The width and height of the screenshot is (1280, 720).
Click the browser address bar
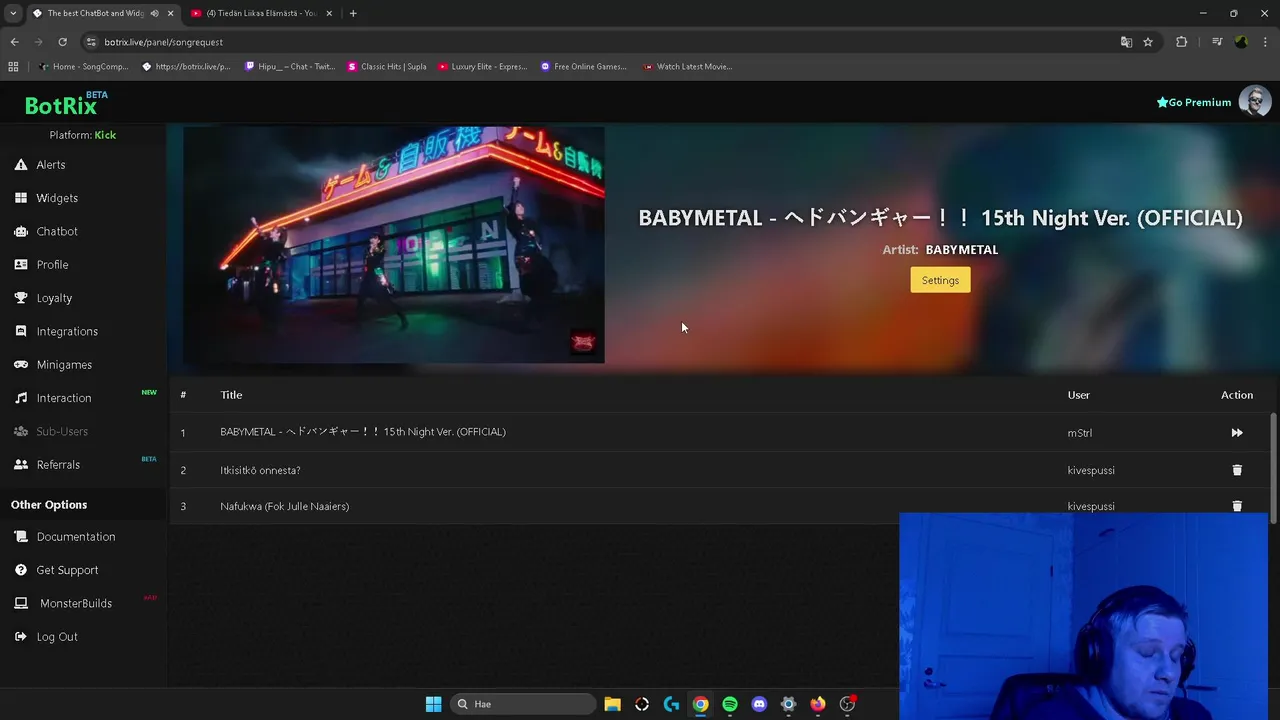click(x=600, y=42)
